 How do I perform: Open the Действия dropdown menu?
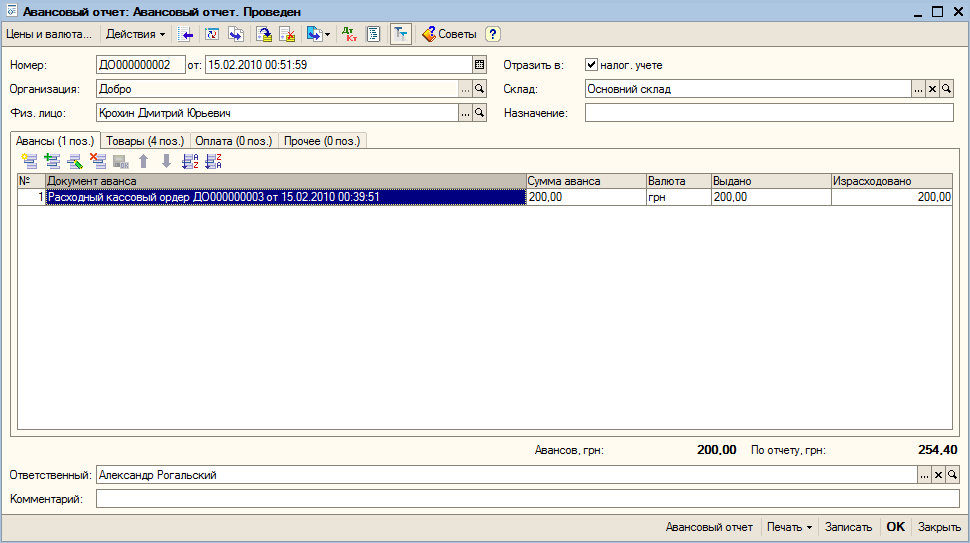[x=135, y=35]
